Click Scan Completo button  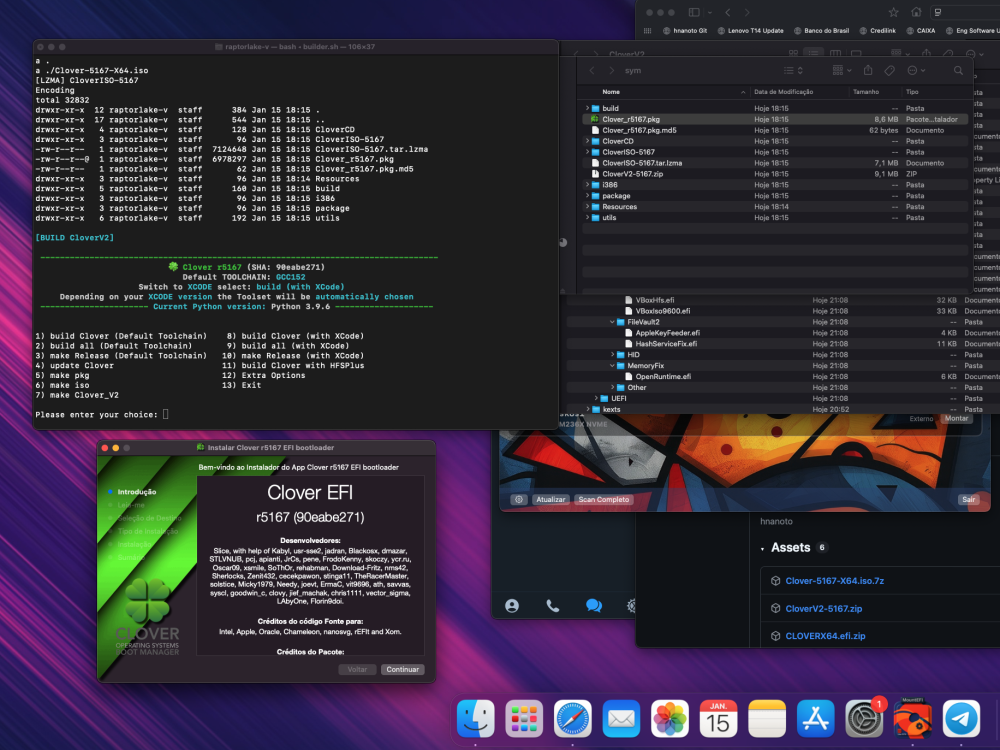click(x=603, y=499)
